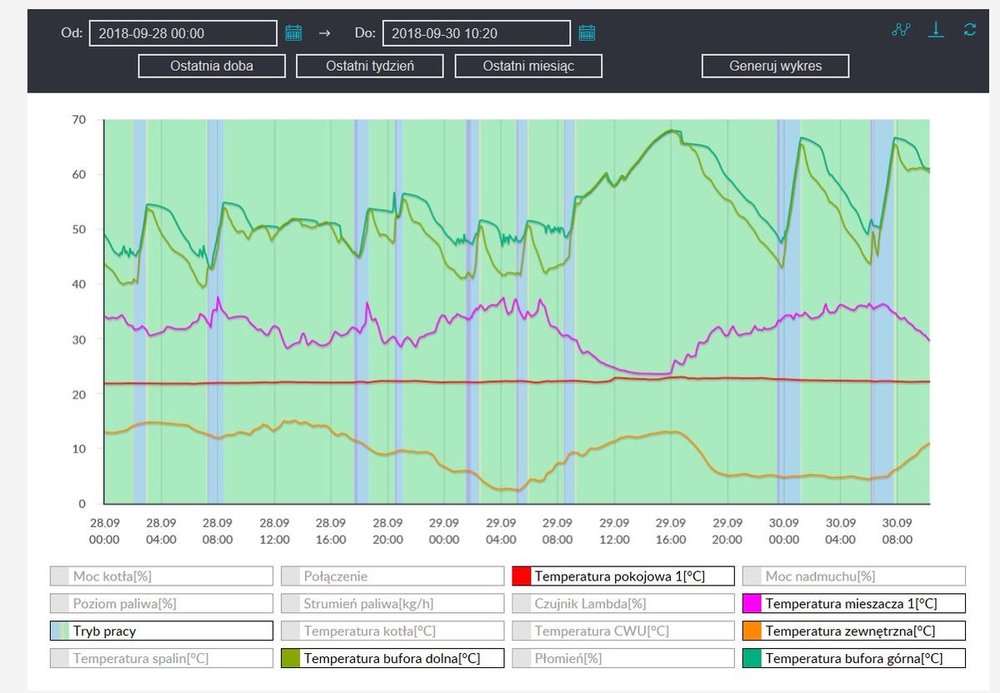This screenshot has width=1000, height=693.
Task: Select 'Ostatni miesiąc' time range
Action: click(x=529, y=66)
